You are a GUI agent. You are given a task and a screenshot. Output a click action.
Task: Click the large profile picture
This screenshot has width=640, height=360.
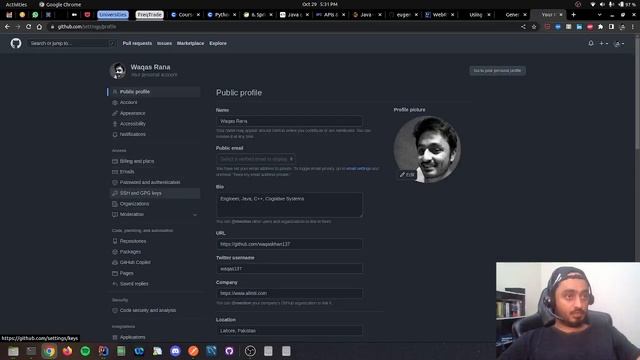427,149
